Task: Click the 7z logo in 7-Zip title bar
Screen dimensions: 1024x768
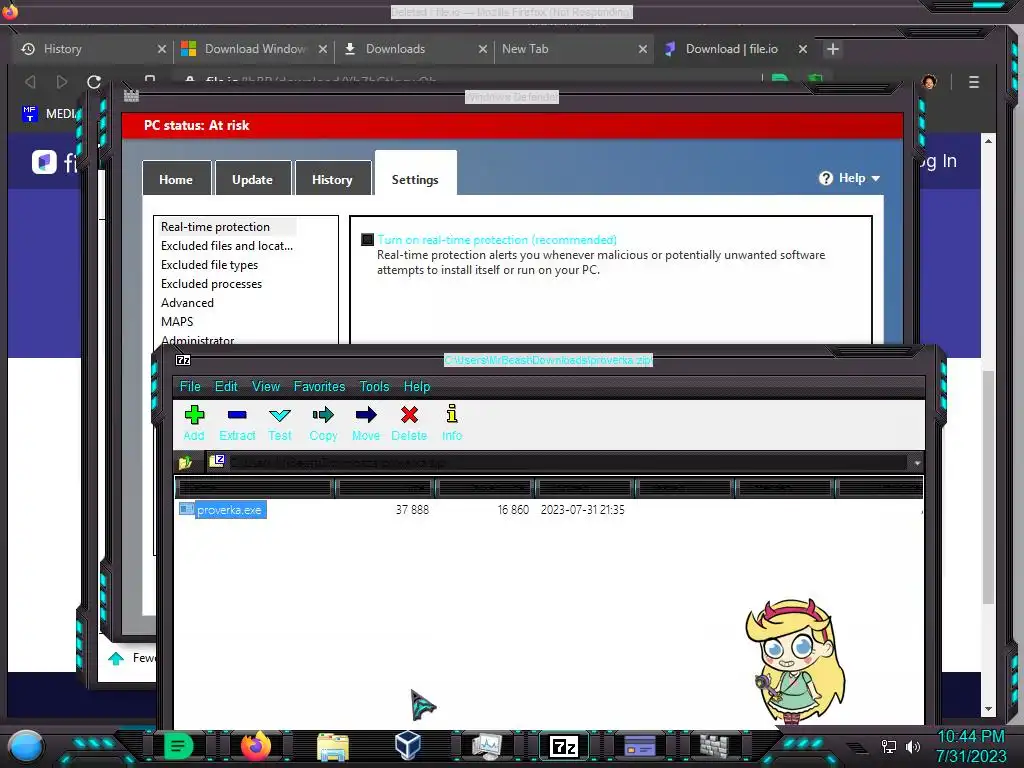Action: pos(183,360)
